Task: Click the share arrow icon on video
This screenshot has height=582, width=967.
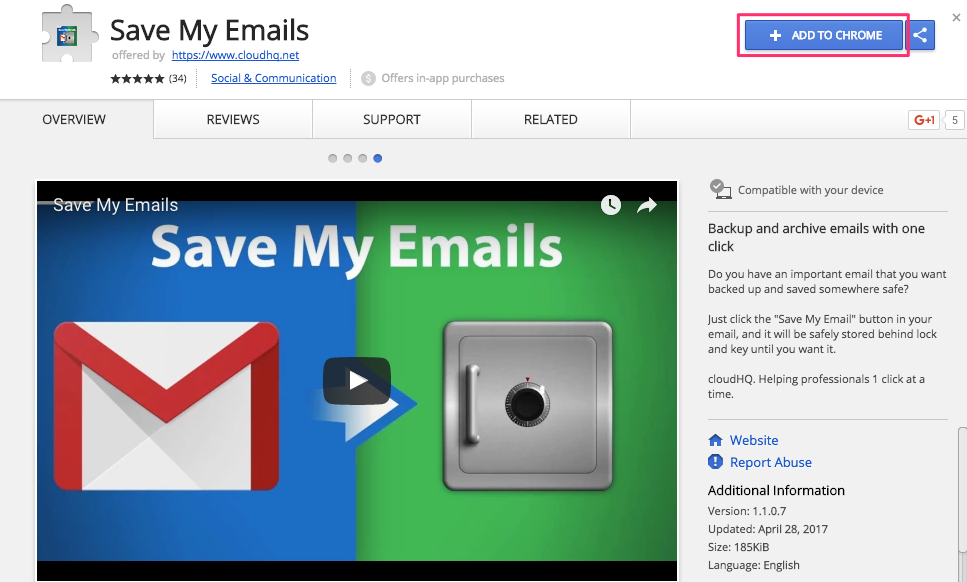Action: 647,205
